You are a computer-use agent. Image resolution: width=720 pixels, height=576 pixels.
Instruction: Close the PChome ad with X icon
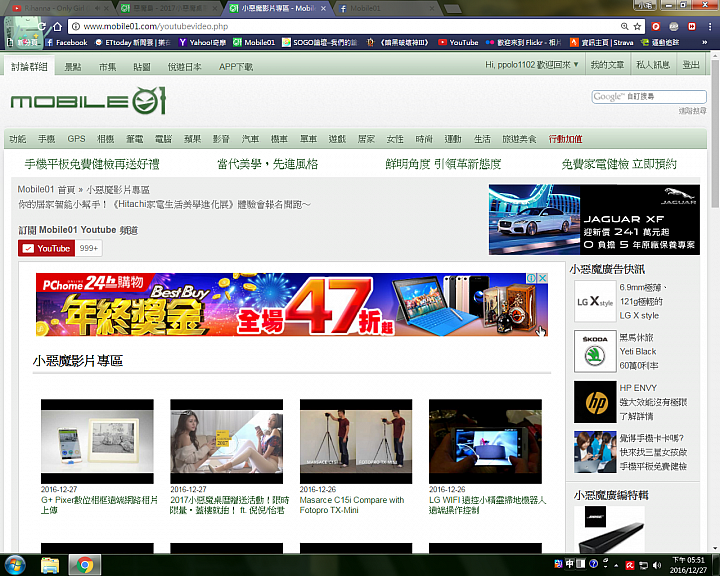[x=543, y=278]
